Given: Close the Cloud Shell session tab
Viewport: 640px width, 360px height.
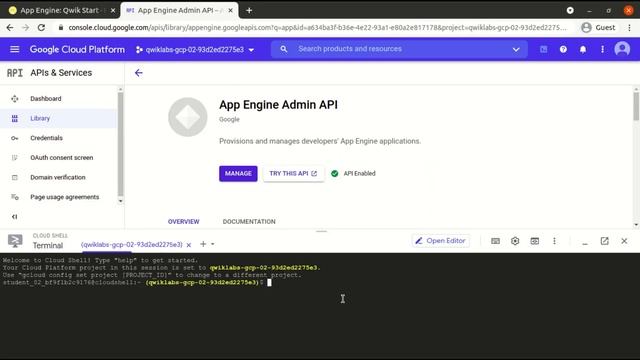Looking at the screenshot, I should pyautogui.click(x=189, y=245).
